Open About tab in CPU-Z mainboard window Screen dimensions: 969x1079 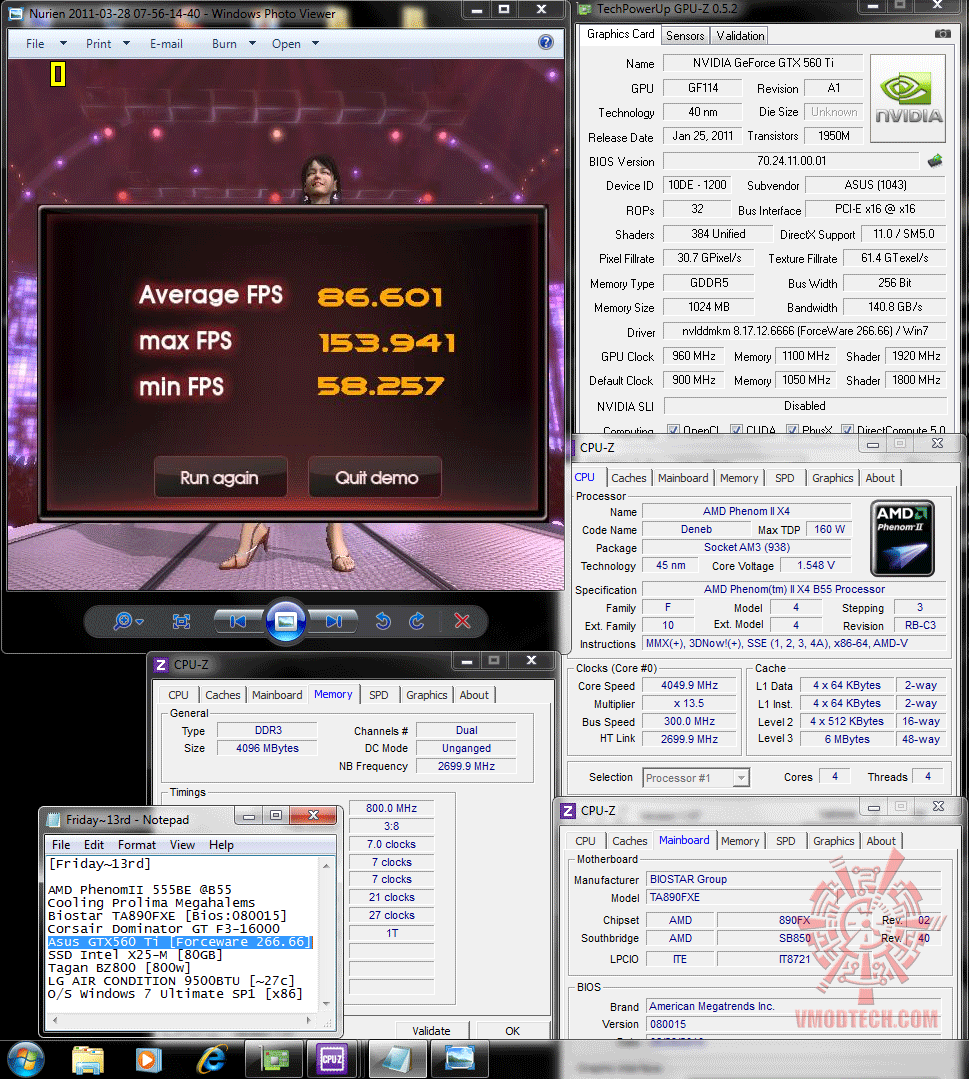pos(881,841)
